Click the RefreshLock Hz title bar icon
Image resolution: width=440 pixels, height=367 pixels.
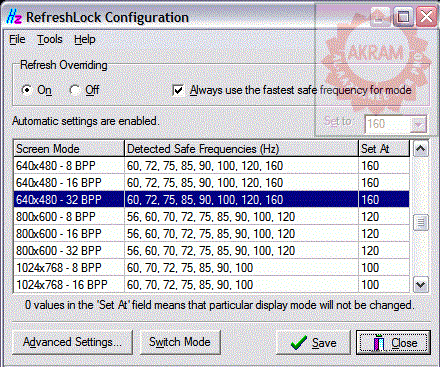point(14,17)
